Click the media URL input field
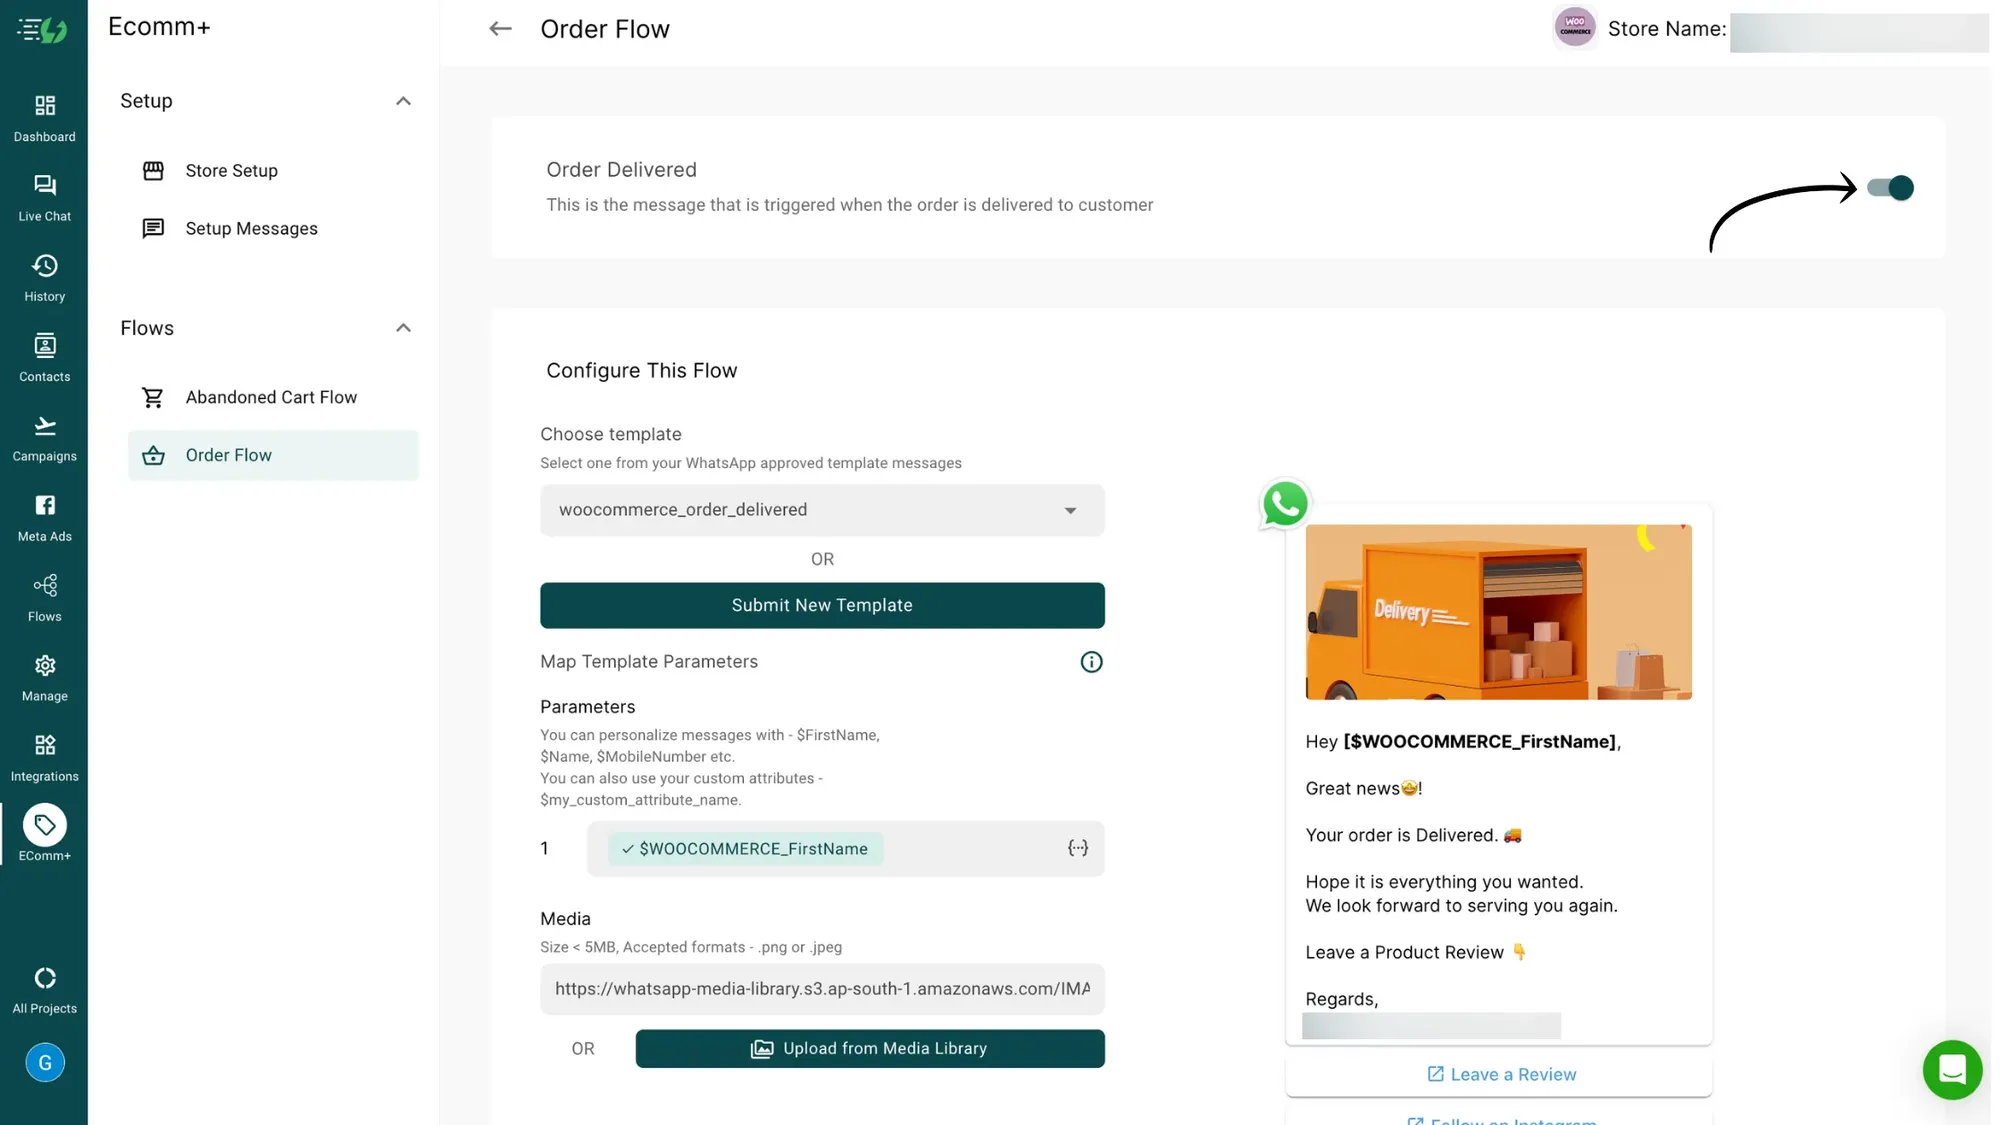The height and width of the screenshot is (1125, 2000). pos(822,989)
